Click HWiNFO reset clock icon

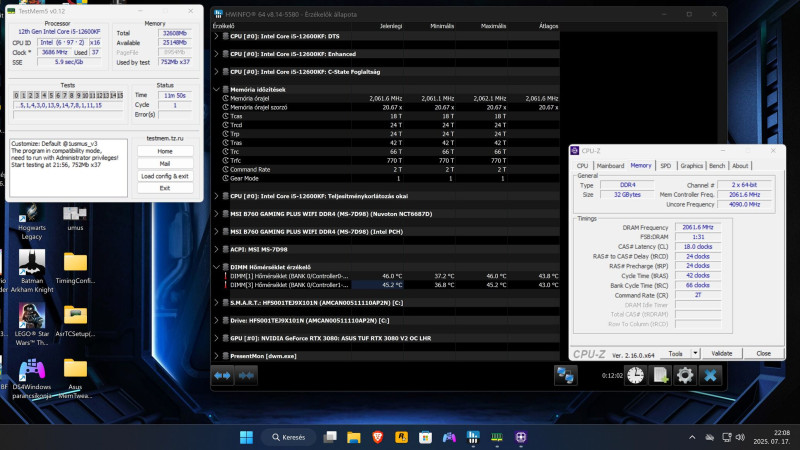point(635,376)
